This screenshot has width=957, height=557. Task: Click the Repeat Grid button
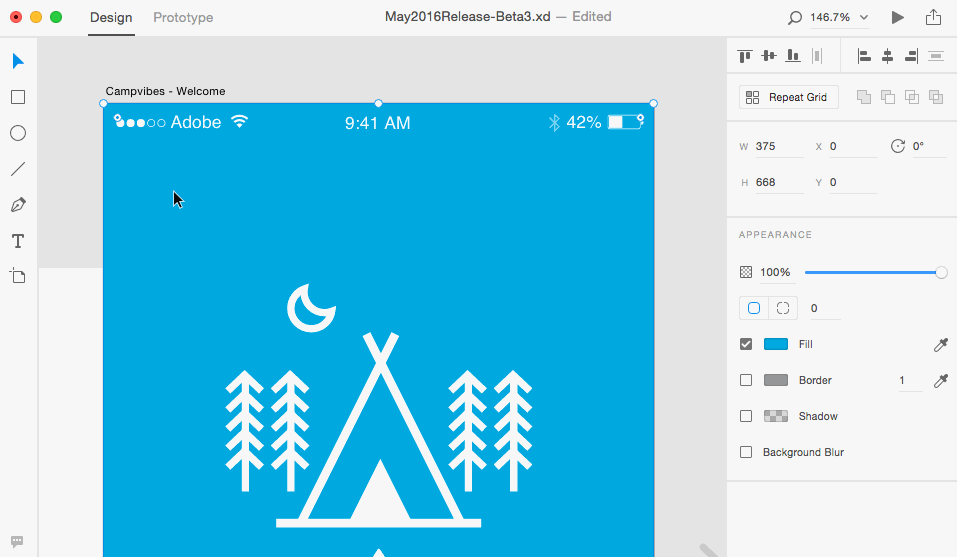pos(789,97)
